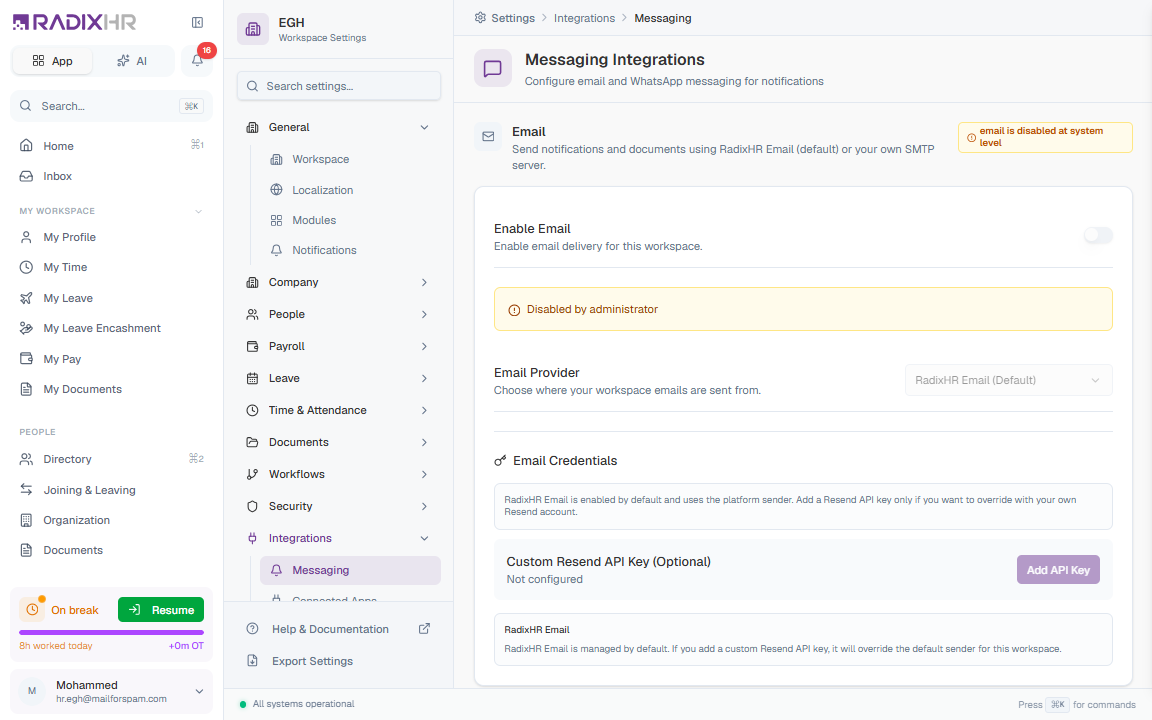Click the Workflows branch icon
Image resolution: width=1152 pixels, height=720 pixels.
coord(253,474)
